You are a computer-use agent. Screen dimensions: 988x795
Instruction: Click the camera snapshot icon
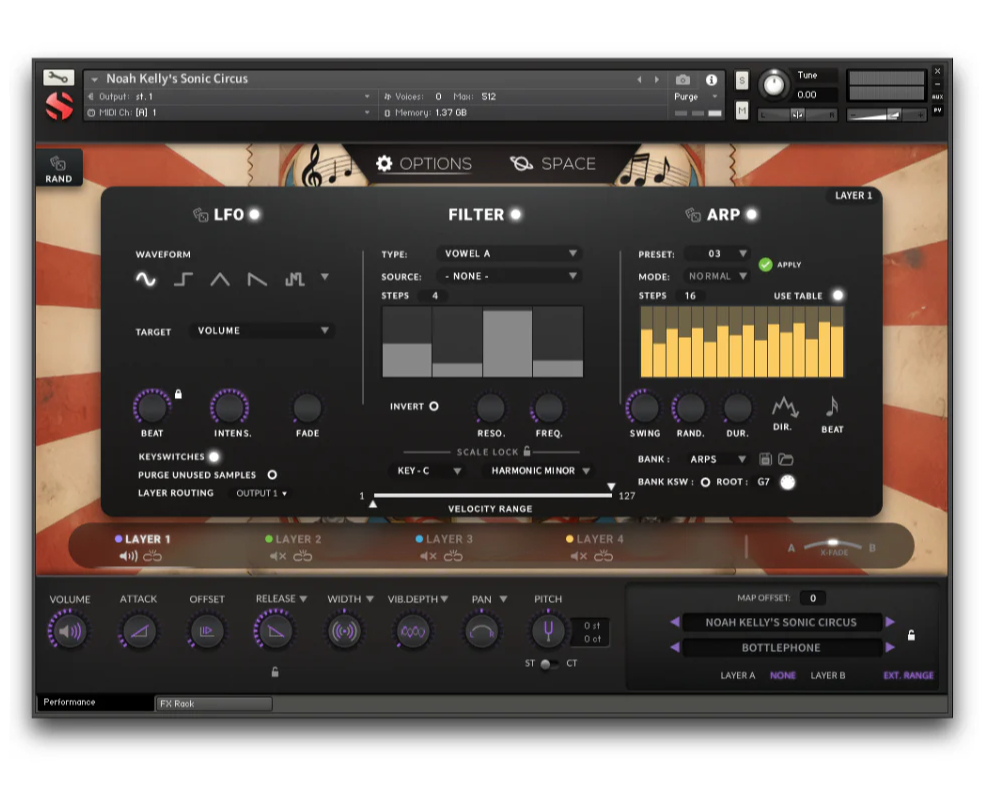tap(683, 79)
